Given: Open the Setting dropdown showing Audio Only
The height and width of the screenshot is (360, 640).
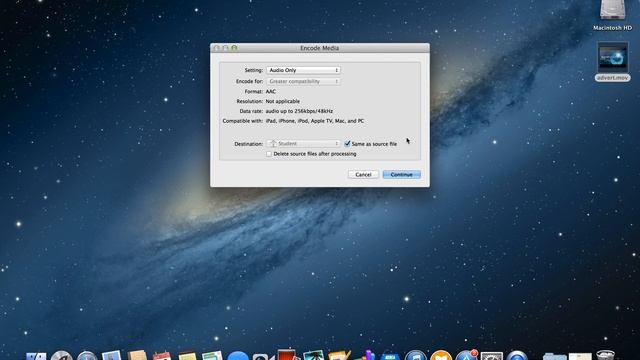Looking at the screenshot, I should pyautogui.click(x=303, y=70).
